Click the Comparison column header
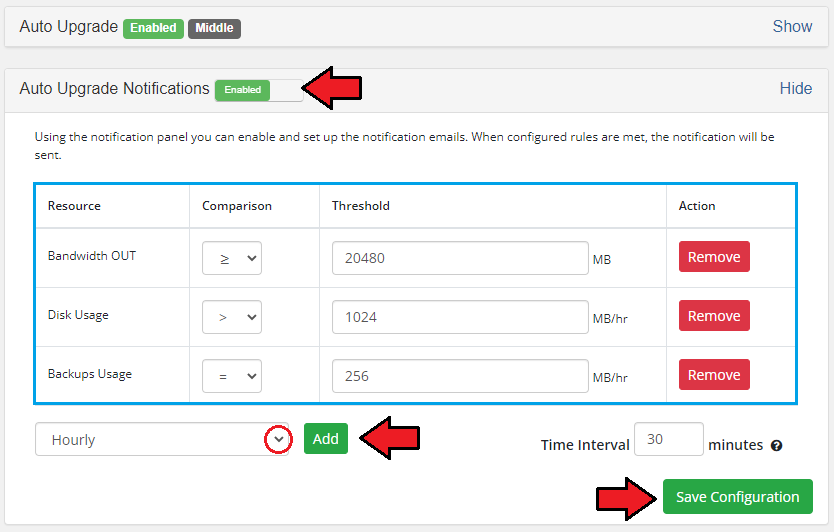This screenshot has width=834, height=532. click(237, 206)
